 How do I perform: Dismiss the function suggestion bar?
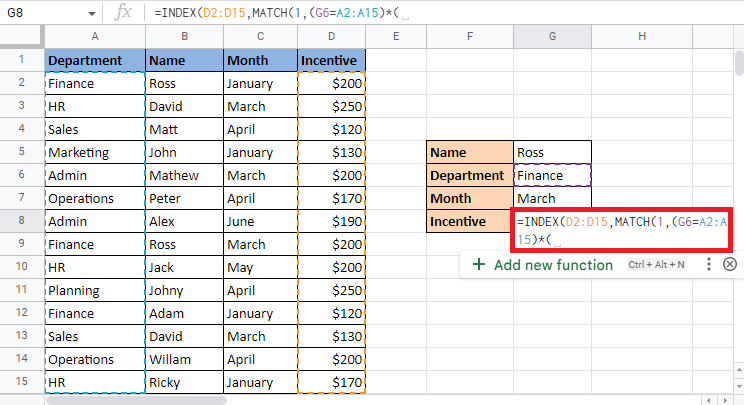(729, 264)
